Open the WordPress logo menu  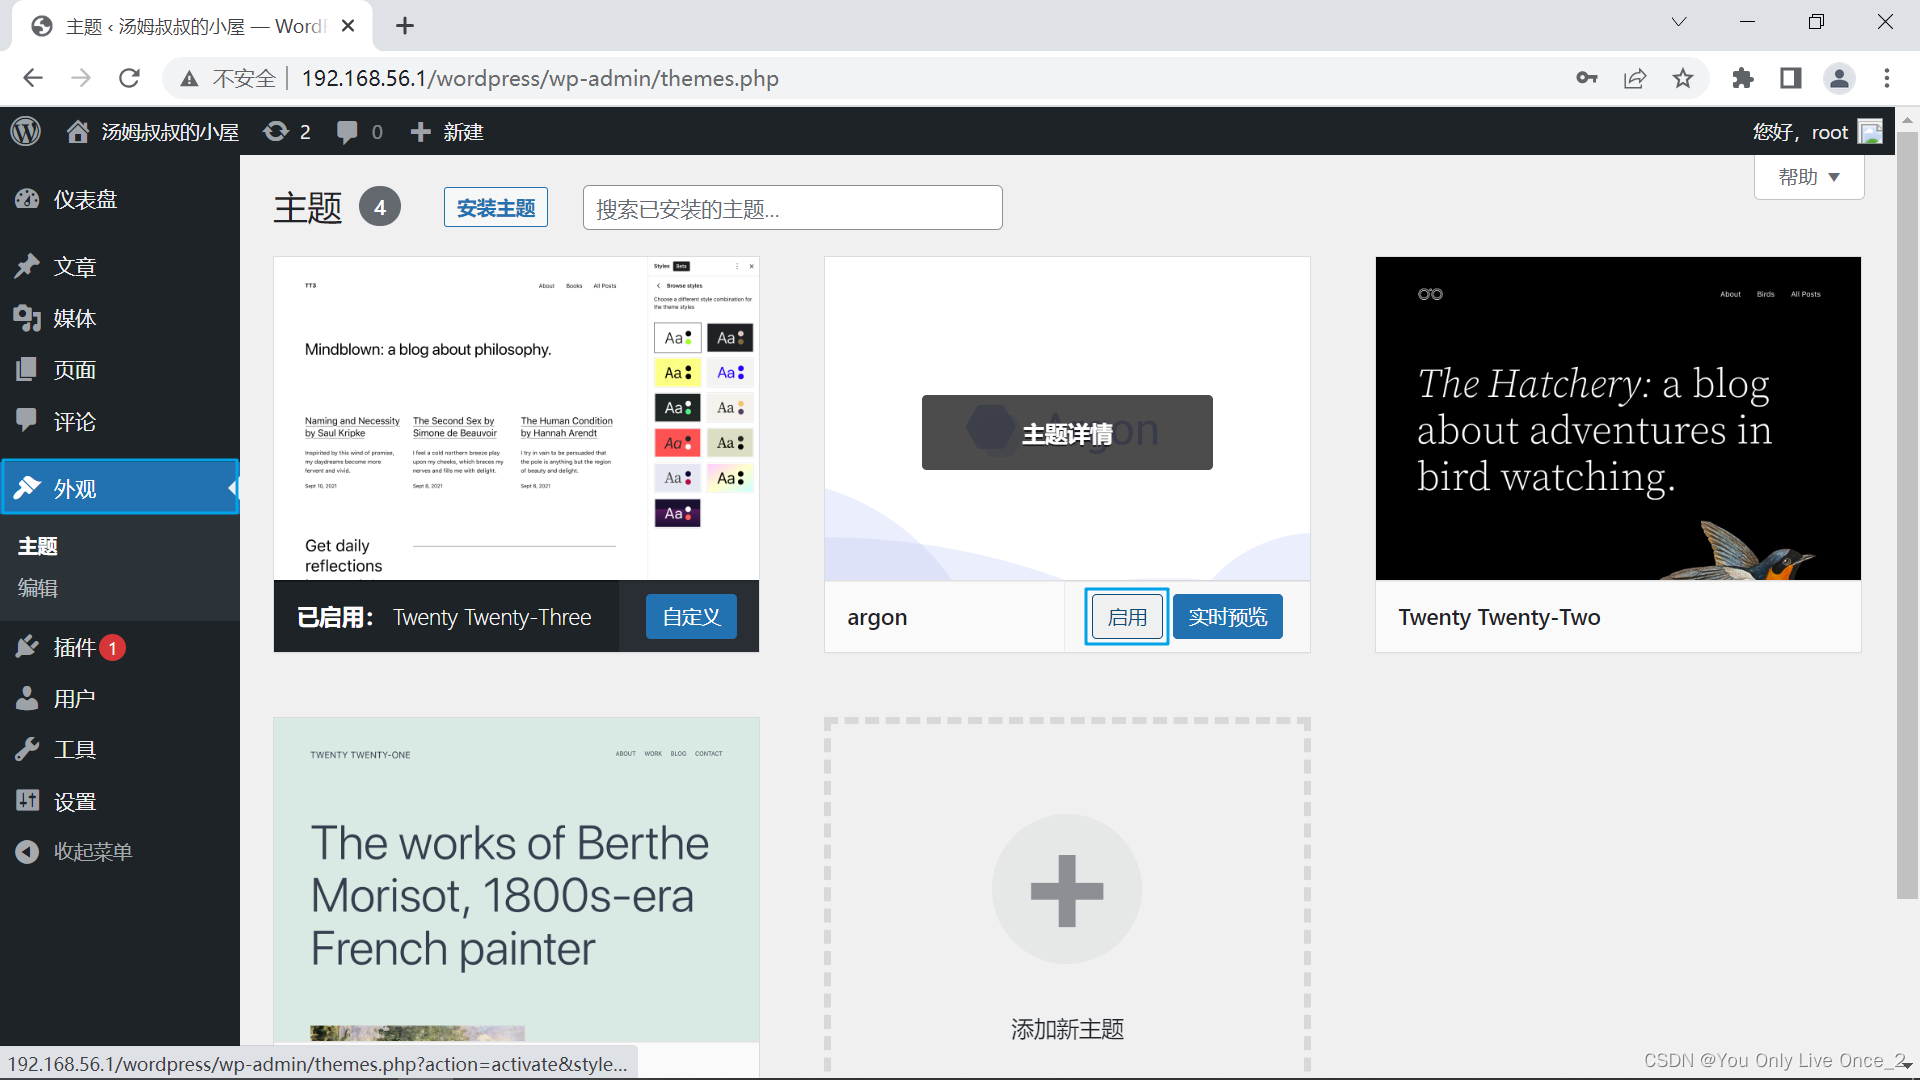26,132
